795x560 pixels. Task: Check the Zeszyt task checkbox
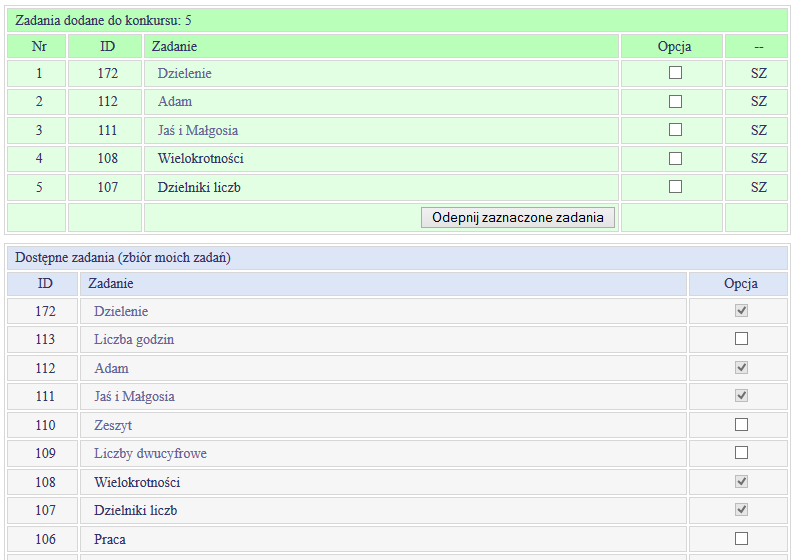pyautogui.click(x=741, y=425)
